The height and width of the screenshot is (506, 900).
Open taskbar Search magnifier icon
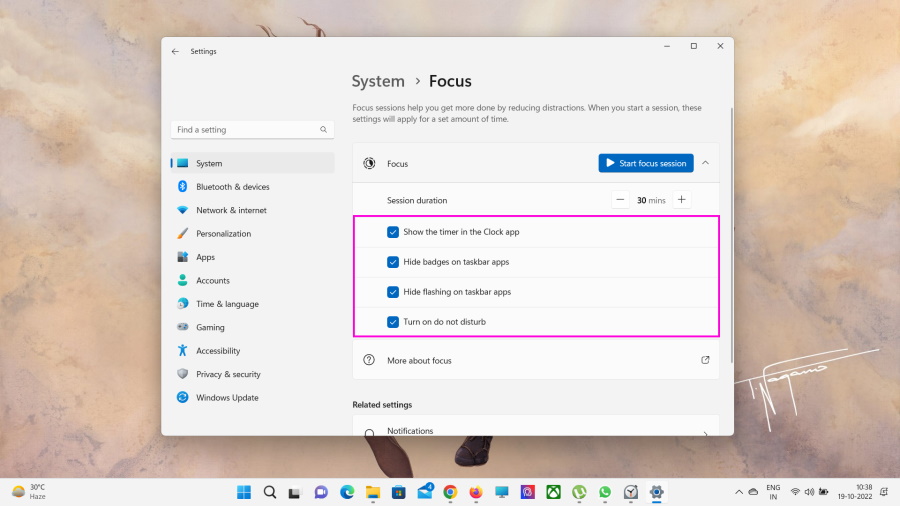coord(270,492)
